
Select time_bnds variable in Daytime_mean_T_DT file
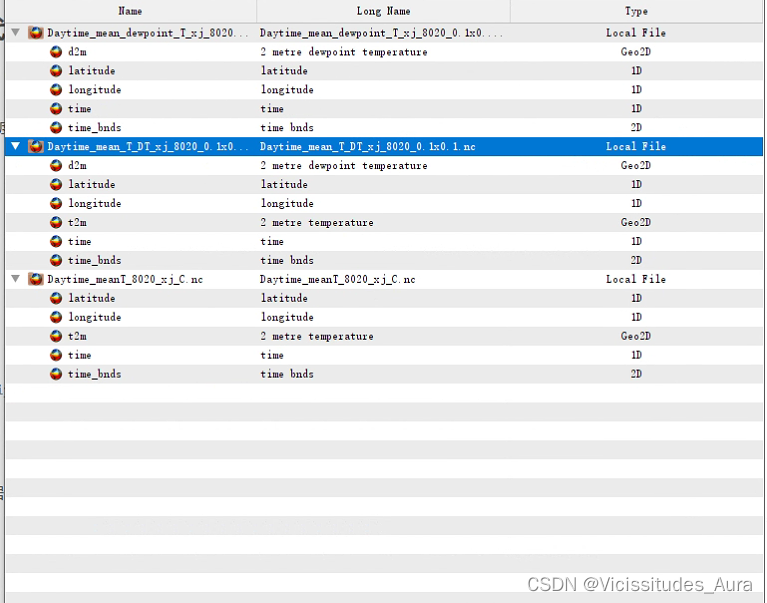pyautogui.click(x=94, y=260)
